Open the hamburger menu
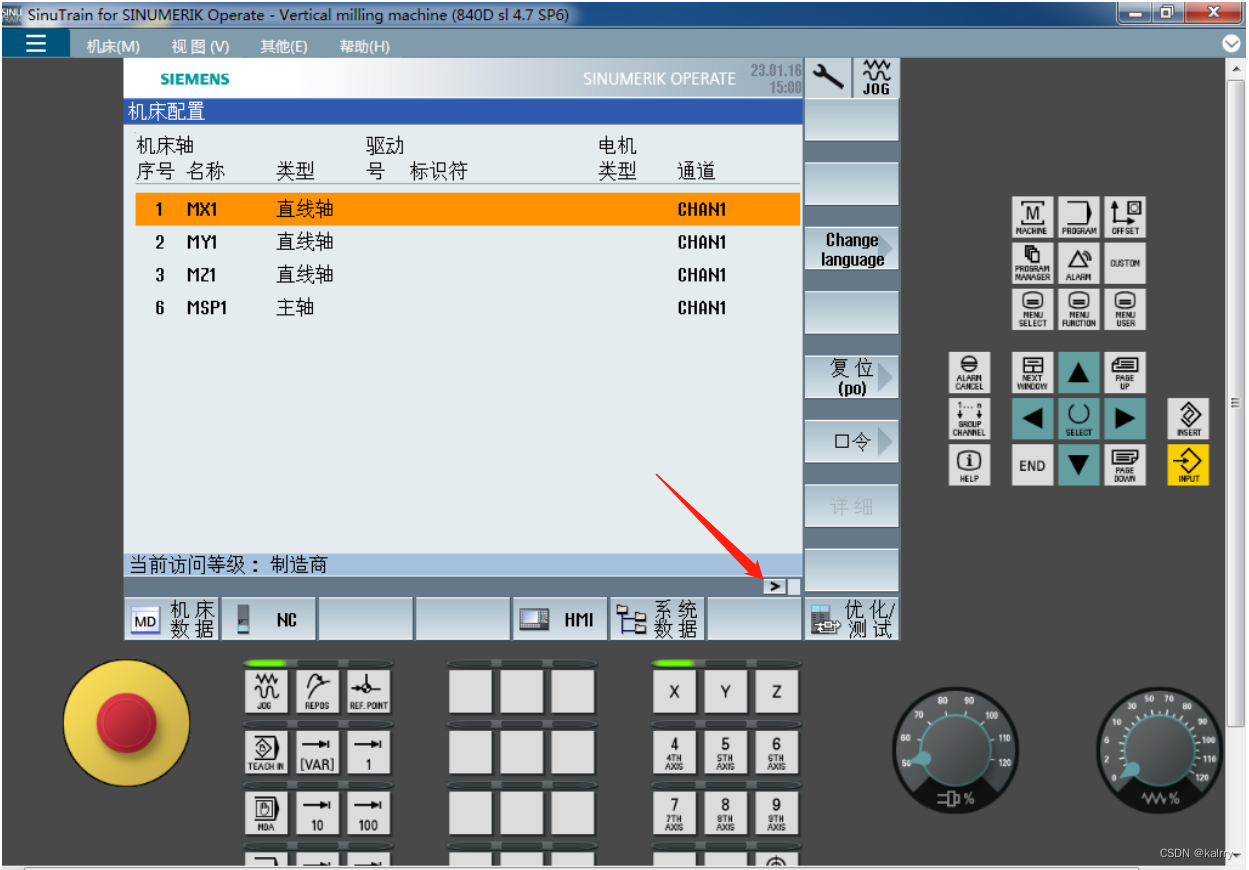Viewport: 1249px width, 870px height. pos(36,43)
